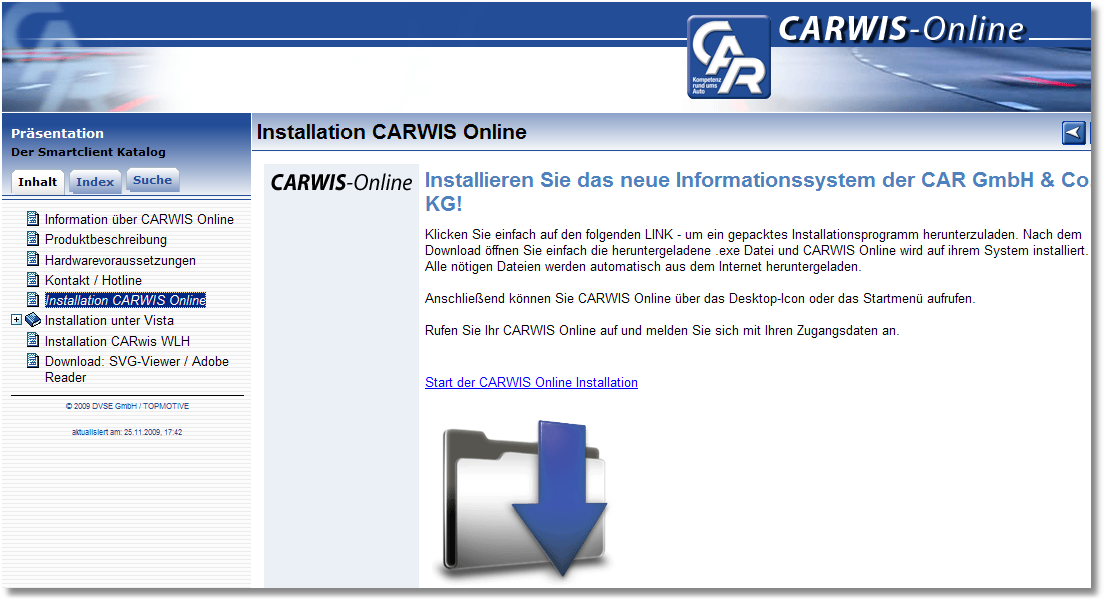Image resolution: width=1105 pixels, height=602 pixels.
Task: Click page icon beside Produktbeschreibung
Action: (x=32, y=239)
